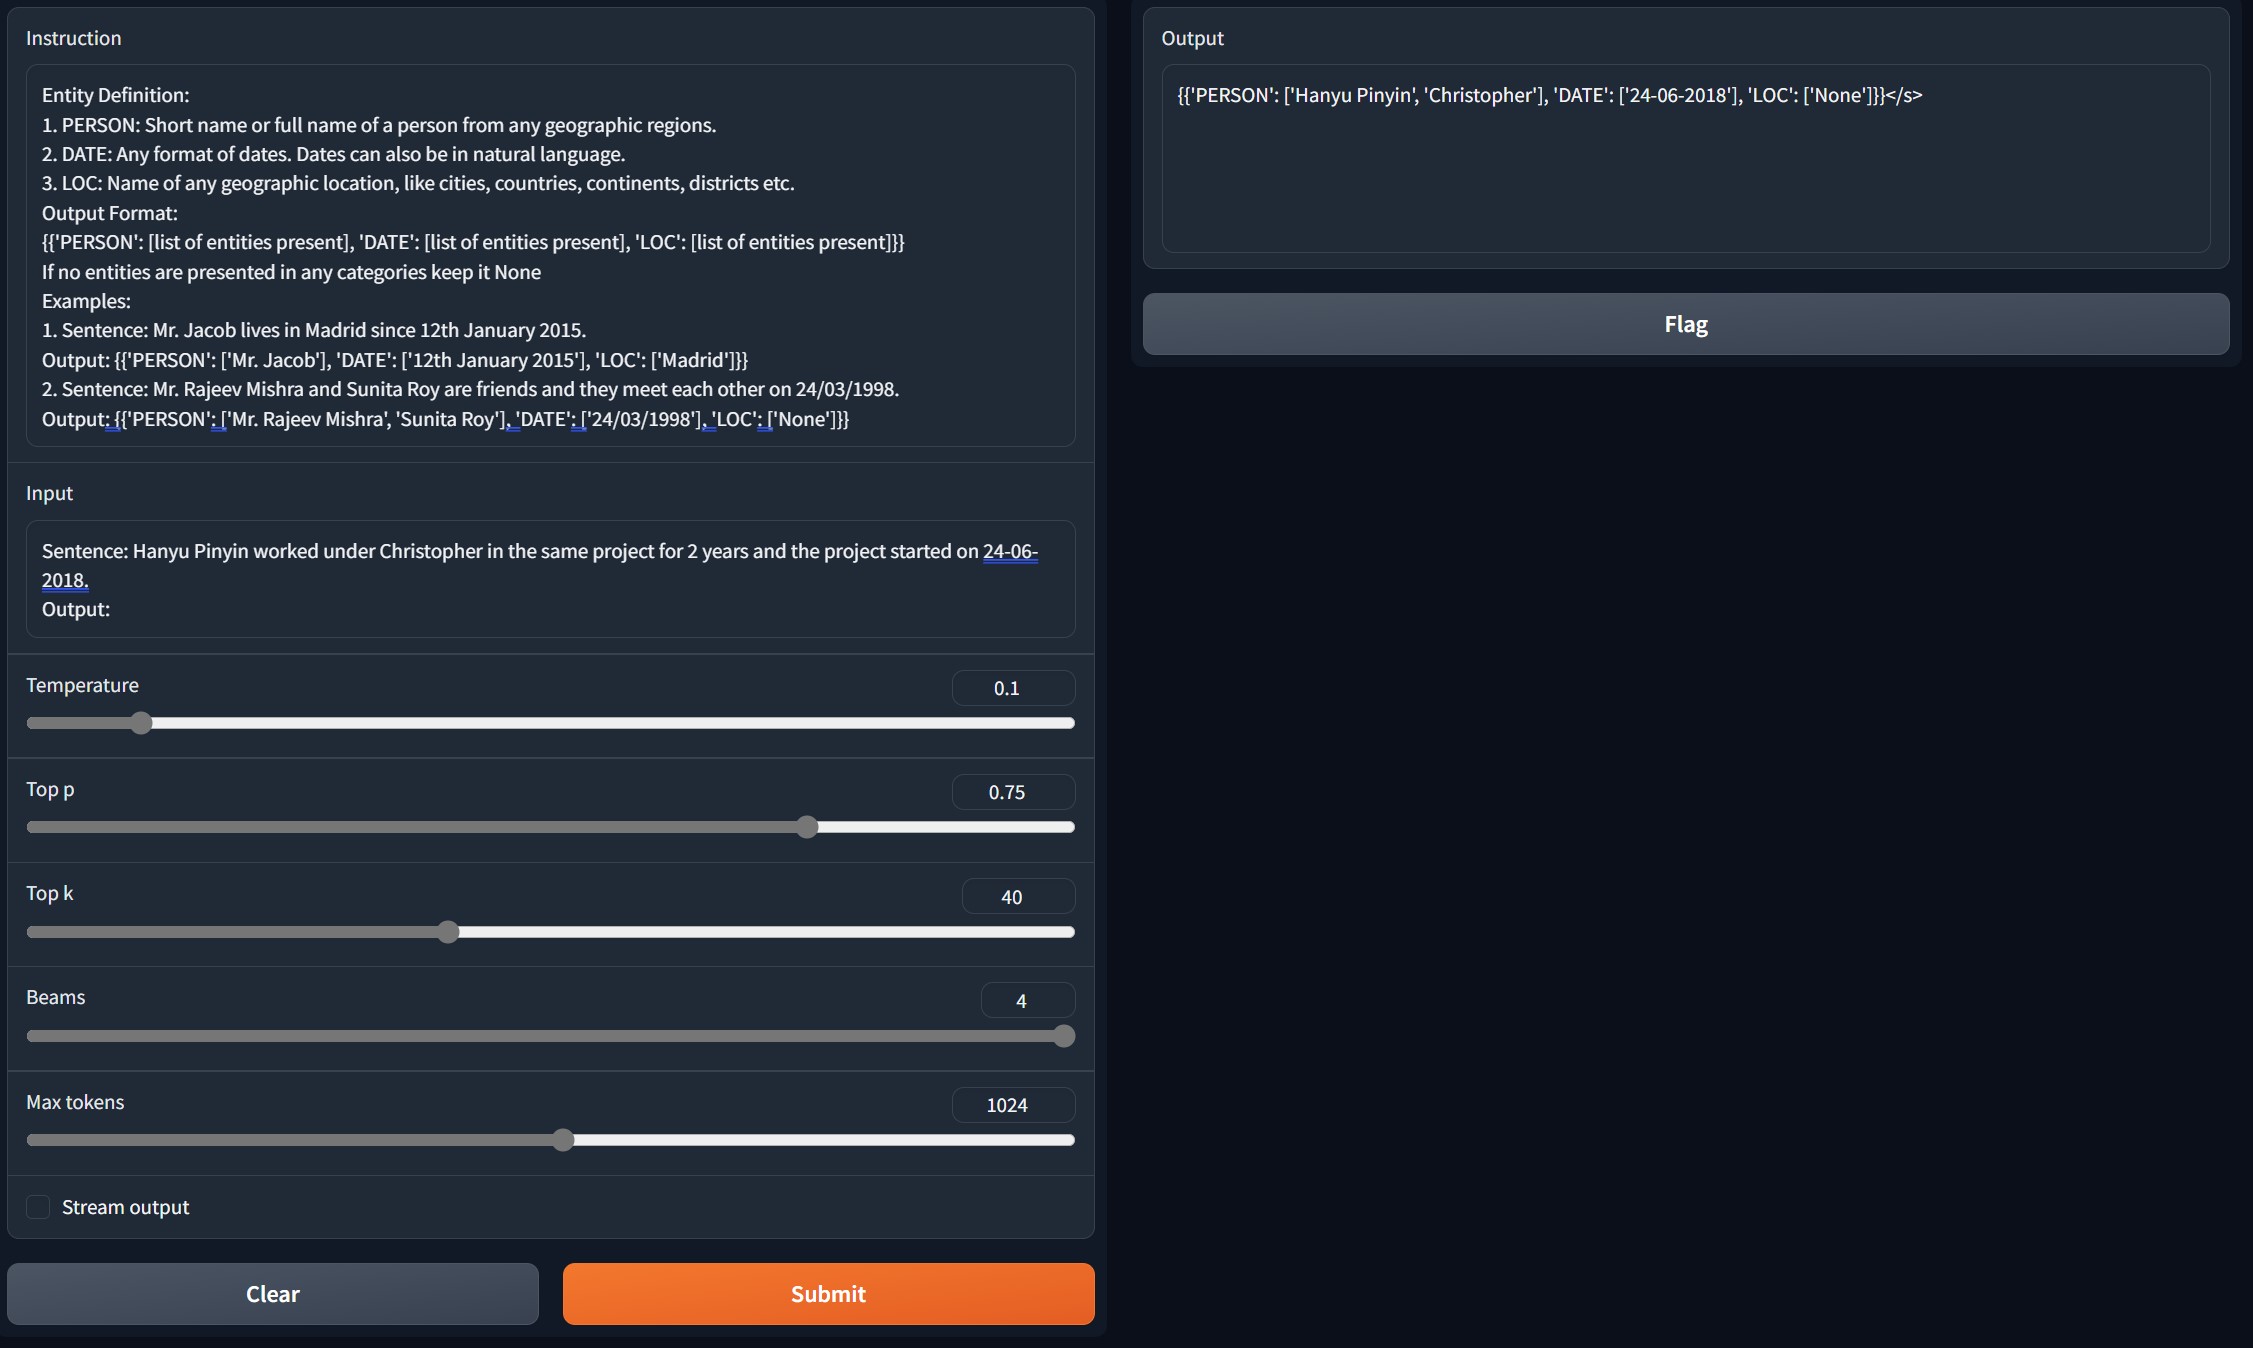Enable the Stream output toggle switch
The image size is (2253, 1348).
click(37, 1207)
